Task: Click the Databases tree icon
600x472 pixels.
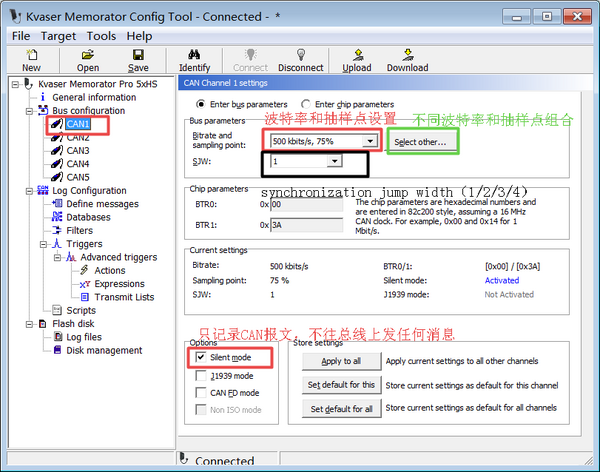Action: coord(57,217)
